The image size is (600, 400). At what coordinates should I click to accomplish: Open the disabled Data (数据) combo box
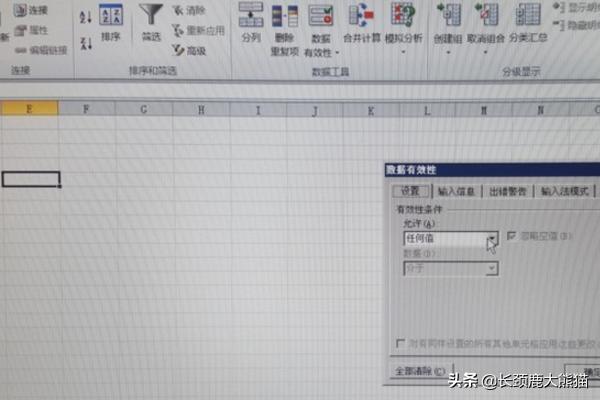(451, 269)
